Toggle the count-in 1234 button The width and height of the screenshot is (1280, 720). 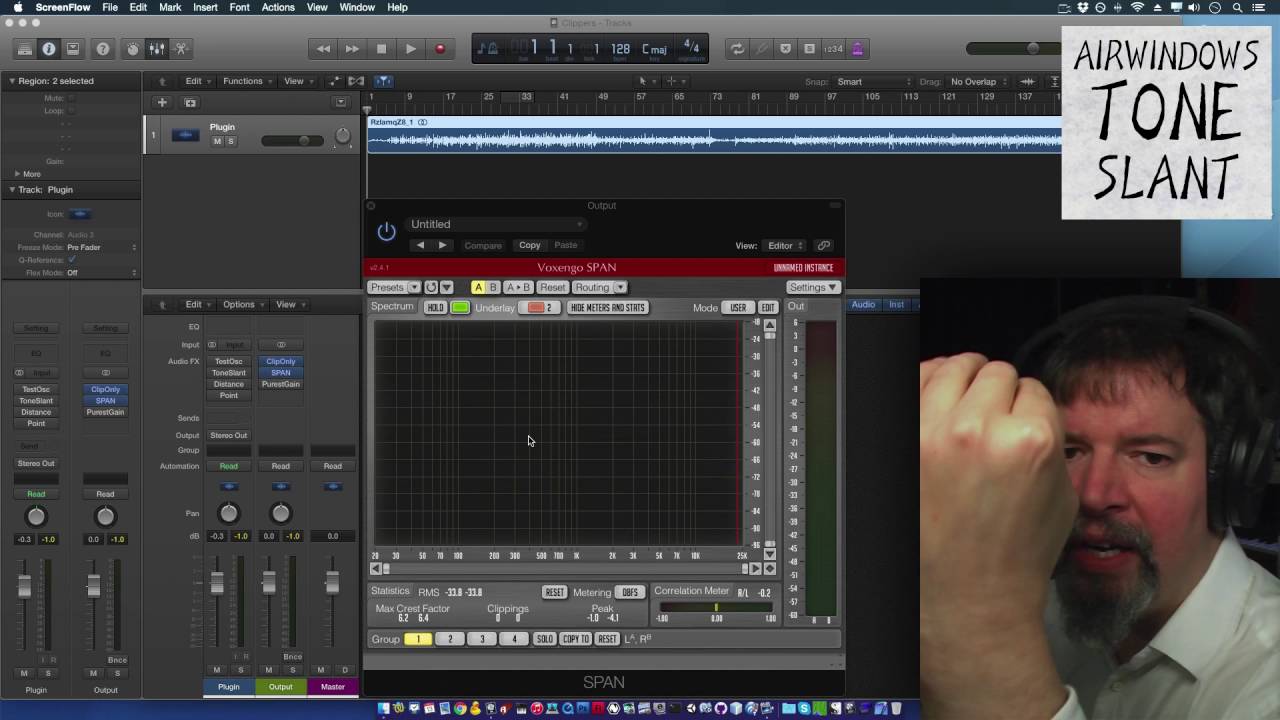[x=833, y=48]
